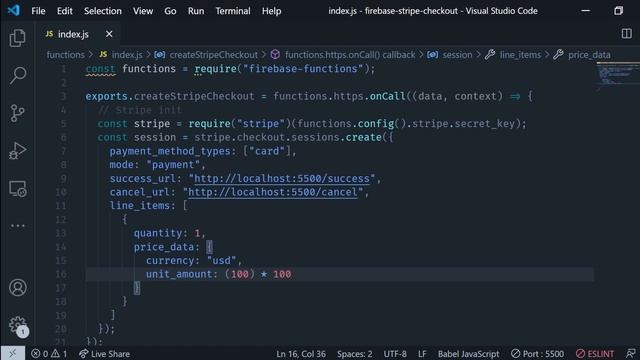Open Remote Explorer view

tap(18, 189)
